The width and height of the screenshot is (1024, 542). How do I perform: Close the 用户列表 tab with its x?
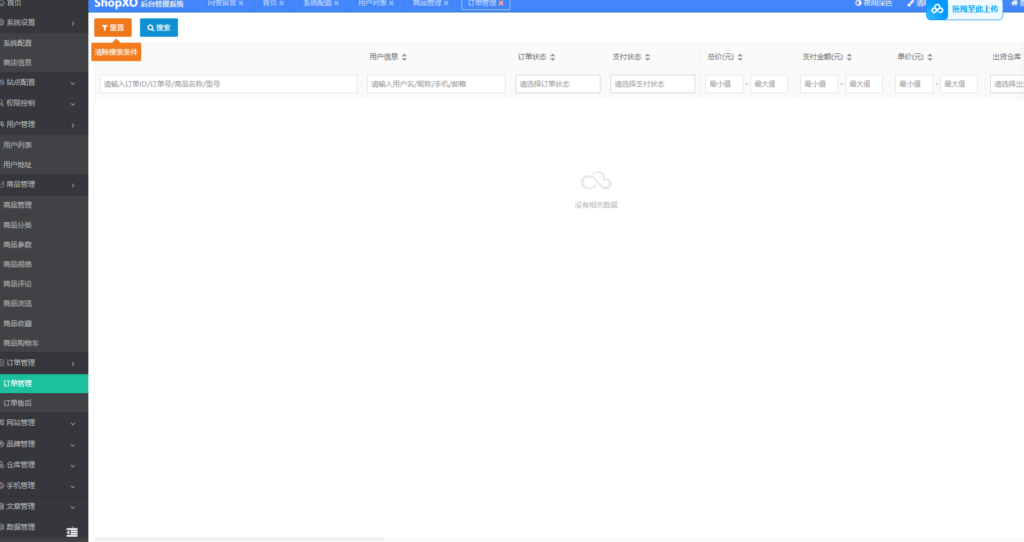pyautogui.click(x=391, y=3)
